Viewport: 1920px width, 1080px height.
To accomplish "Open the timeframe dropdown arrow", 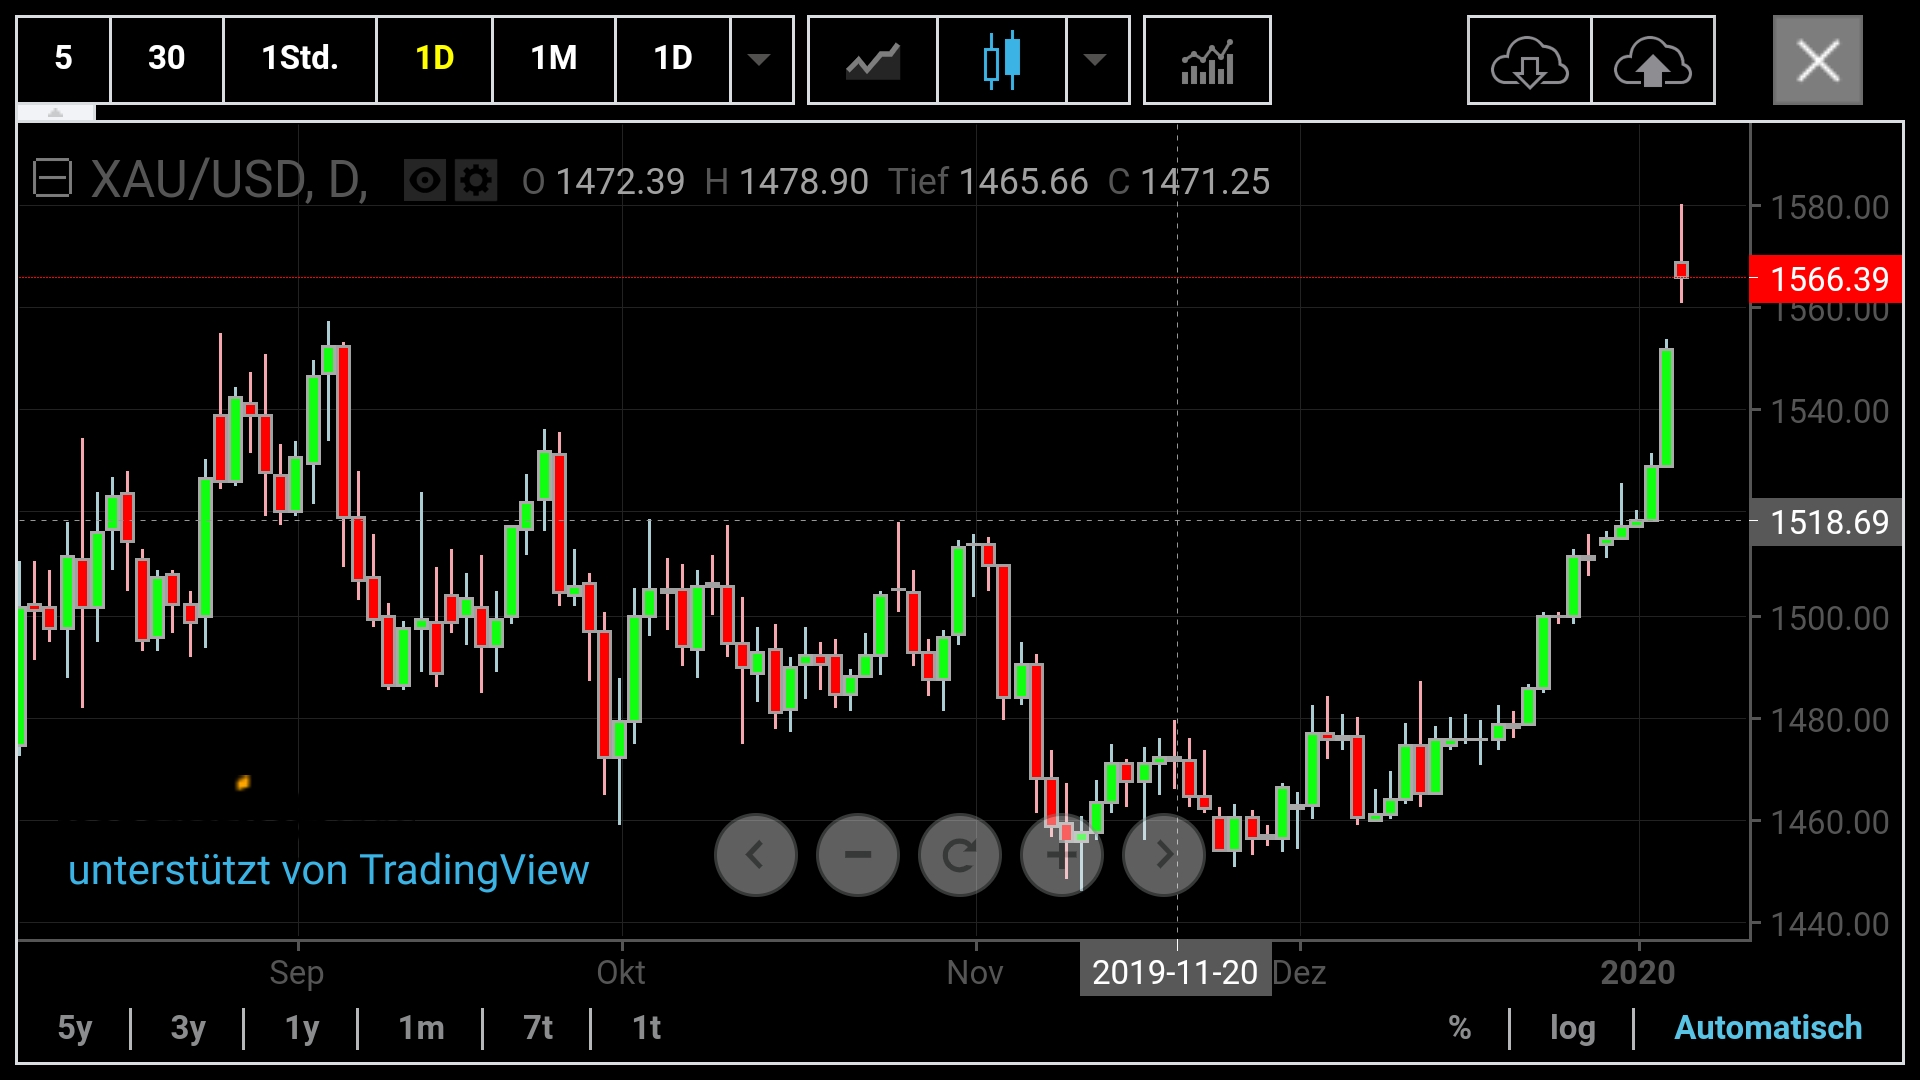I will pyautogui.click(x=760, y=60).
